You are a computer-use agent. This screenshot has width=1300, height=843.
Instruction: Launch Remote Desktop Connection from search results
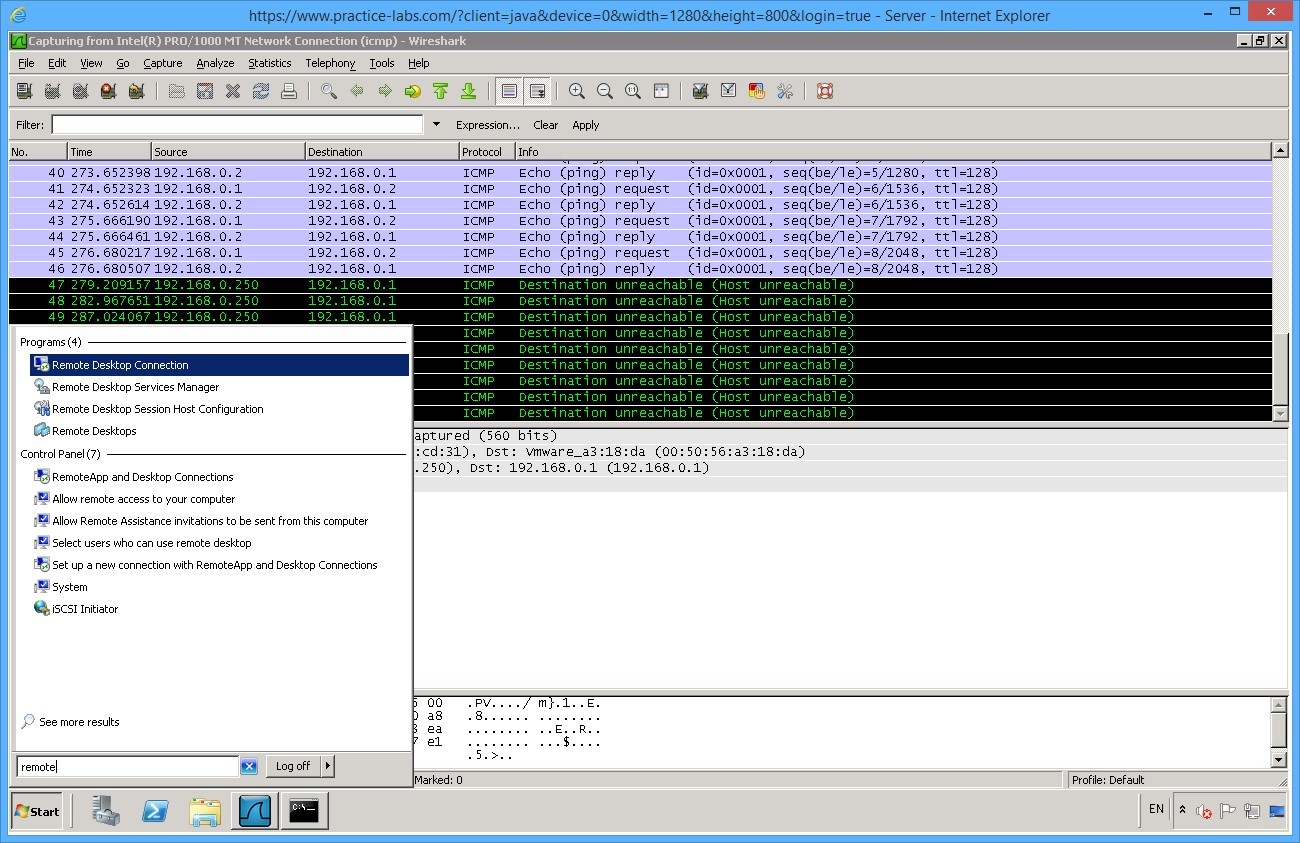pyautogui.click(x=119, y=365)
